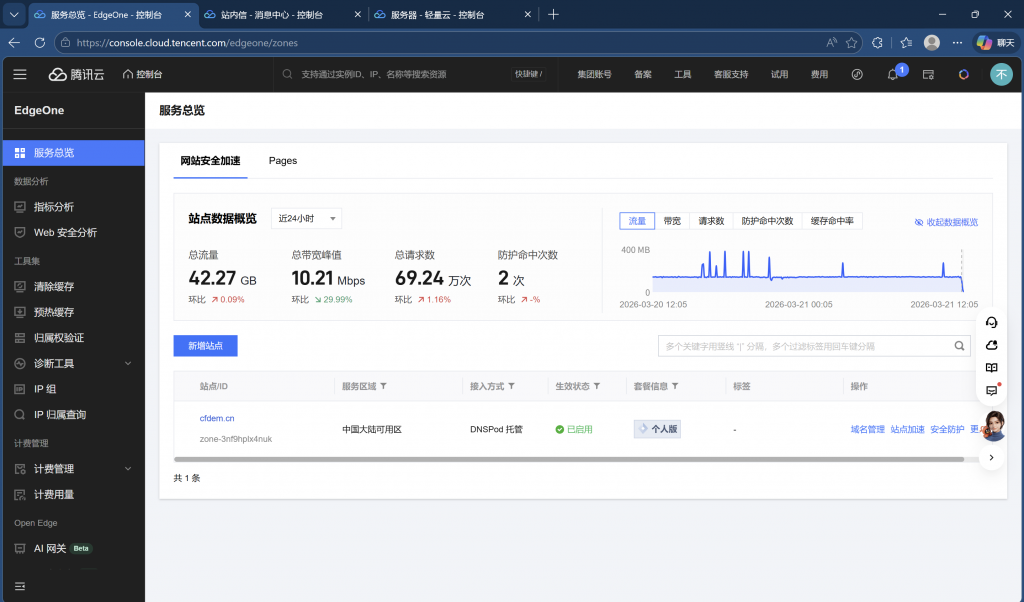The height and width of the screenshot is (602, 1024).
Task: Click the 新增站点 button
Action: (205, 346)
